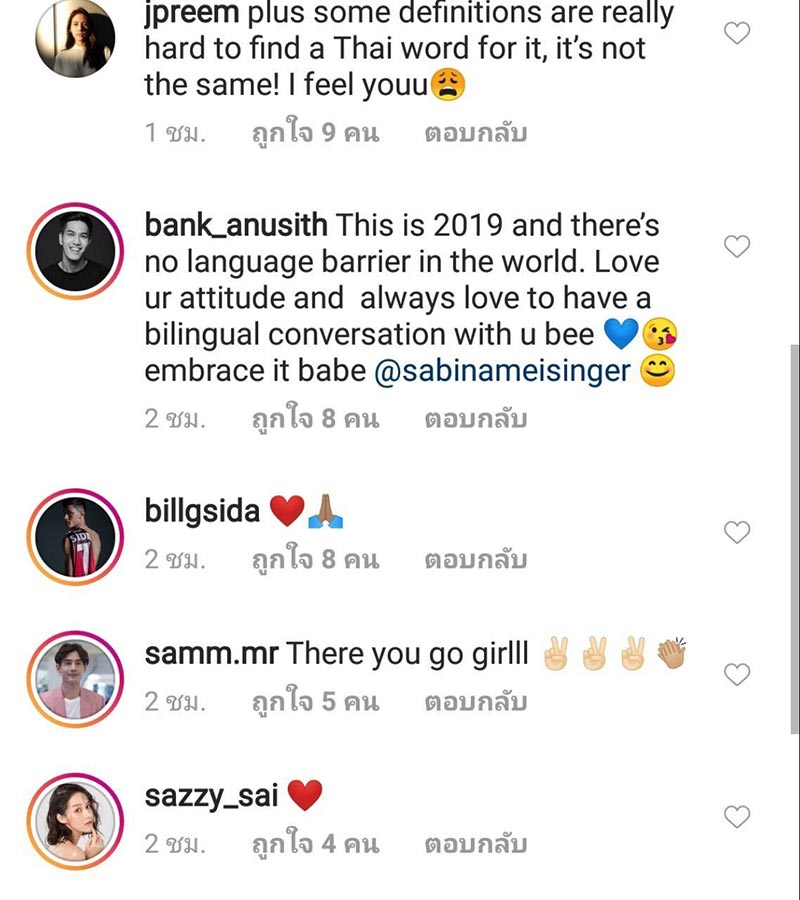
Task: Like bank_anusith's comment with the heart
Action: tap(736, 247)
